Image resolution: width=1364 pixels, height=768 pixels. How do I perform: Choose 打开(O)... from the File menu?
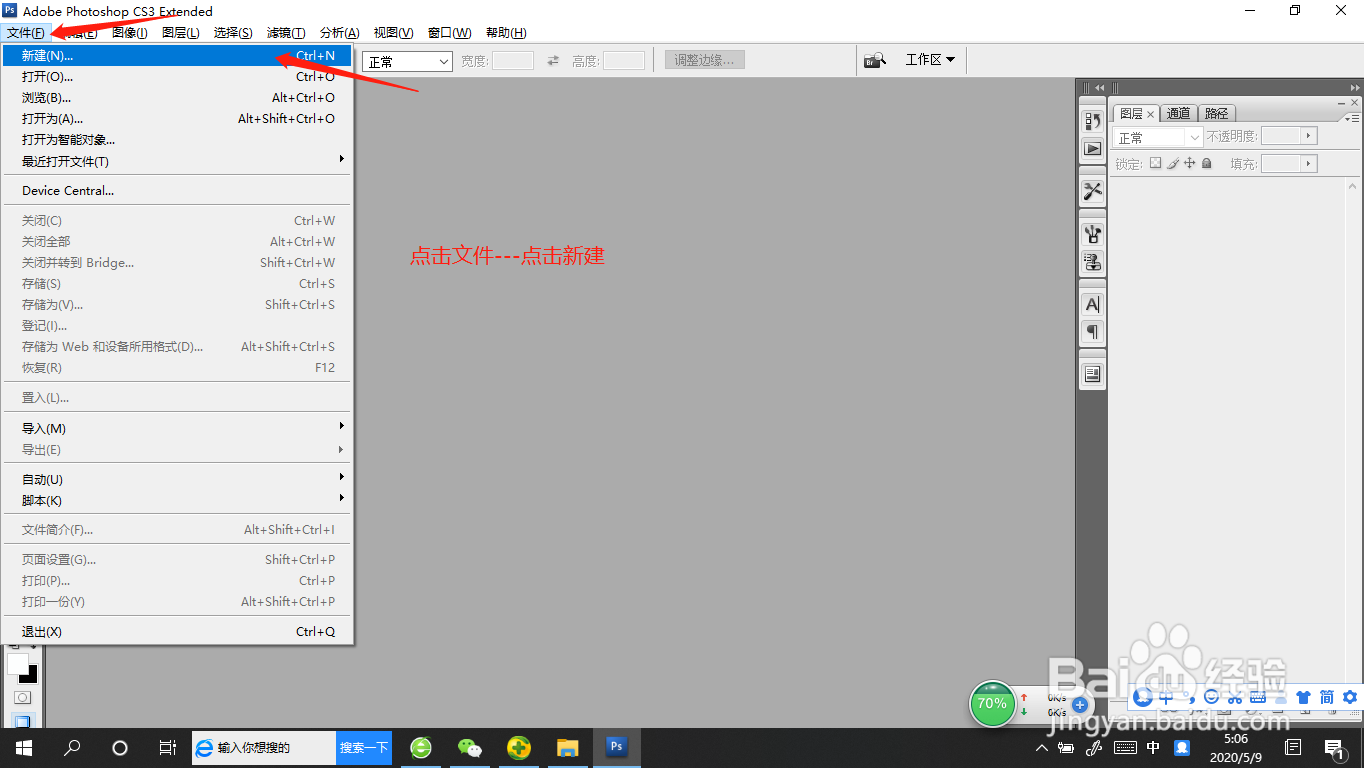pos(178,76)
